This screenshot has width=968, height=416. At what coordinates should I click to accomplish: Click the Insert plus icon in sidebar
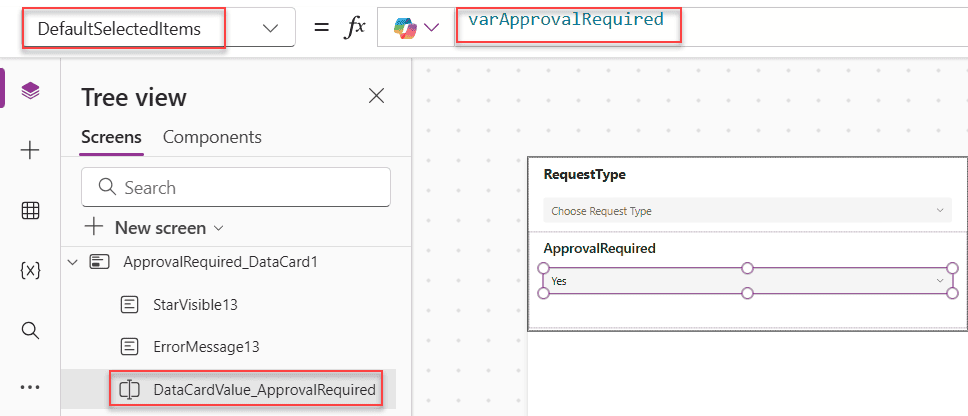(x=30, y=151)
